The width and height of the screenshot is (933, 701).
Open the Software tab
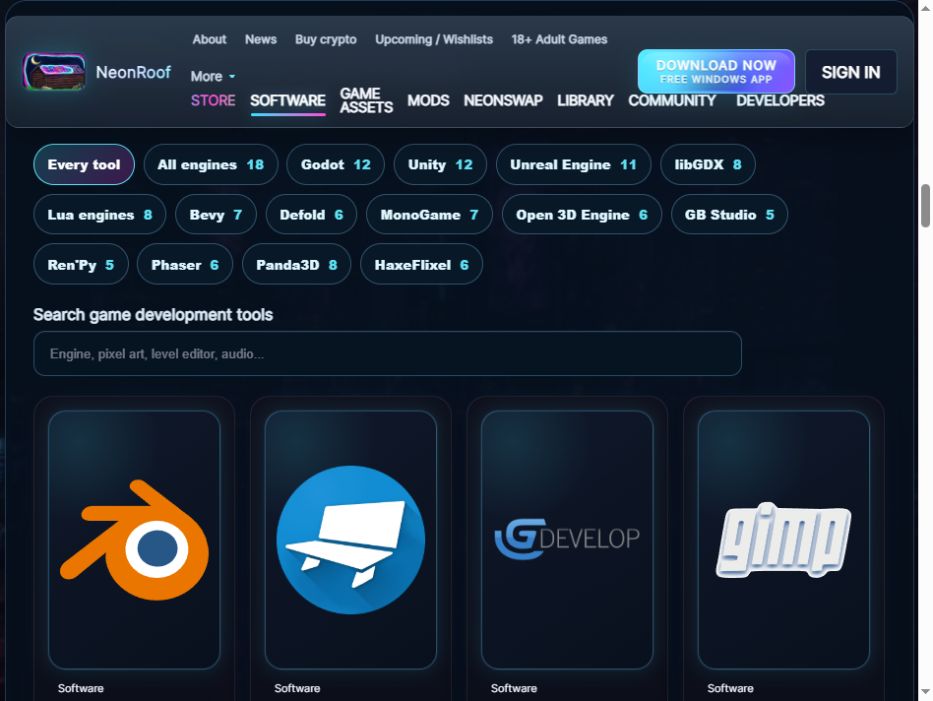[288, 101]
